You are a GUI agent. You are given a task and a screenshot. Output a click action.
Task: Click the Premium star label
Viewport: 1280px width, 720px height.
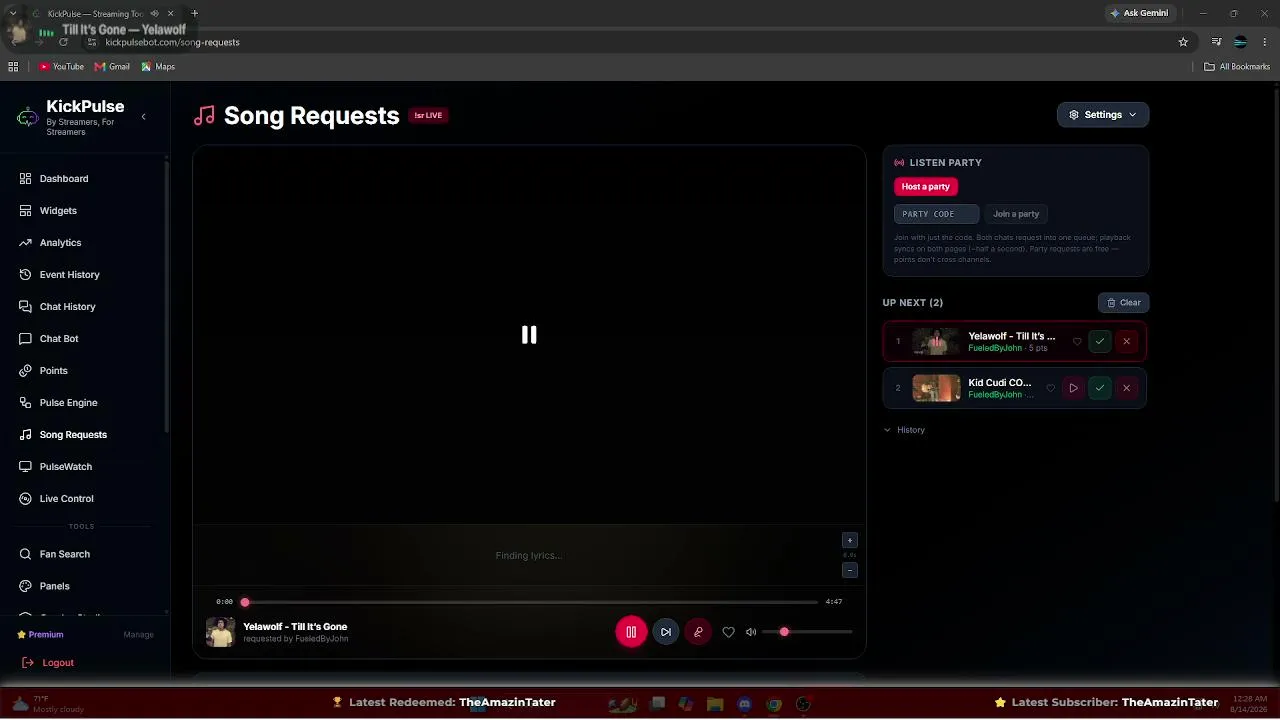[x=40, y=635]
